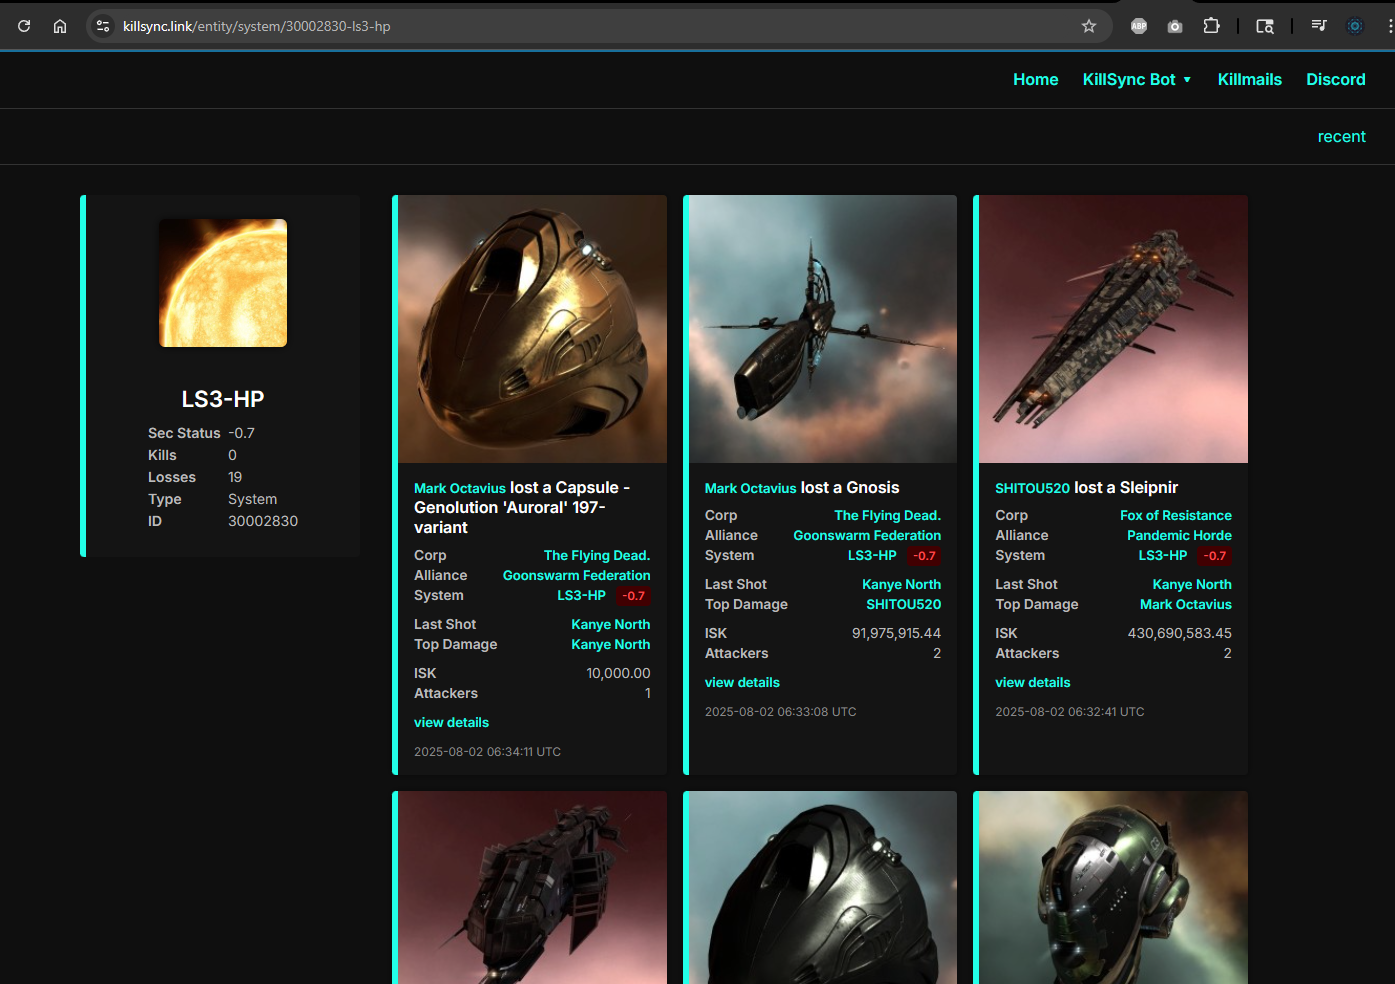Open the ABP adblock extension icon
Viewport: 1395px width, 984px height.
[x=1138, y=26]
